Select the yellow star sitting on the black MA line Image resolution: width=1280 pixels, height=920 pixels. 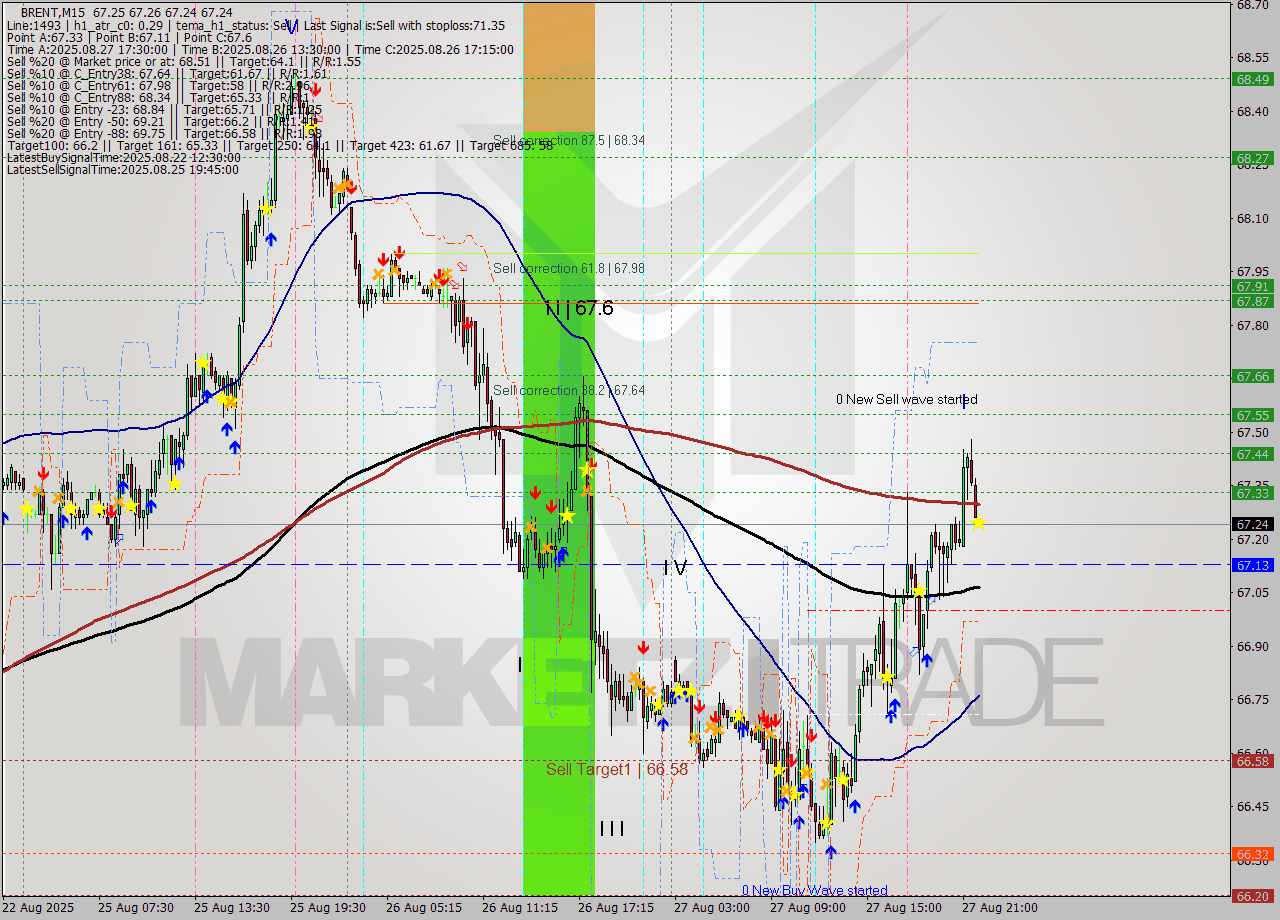[x=918, y=592]
